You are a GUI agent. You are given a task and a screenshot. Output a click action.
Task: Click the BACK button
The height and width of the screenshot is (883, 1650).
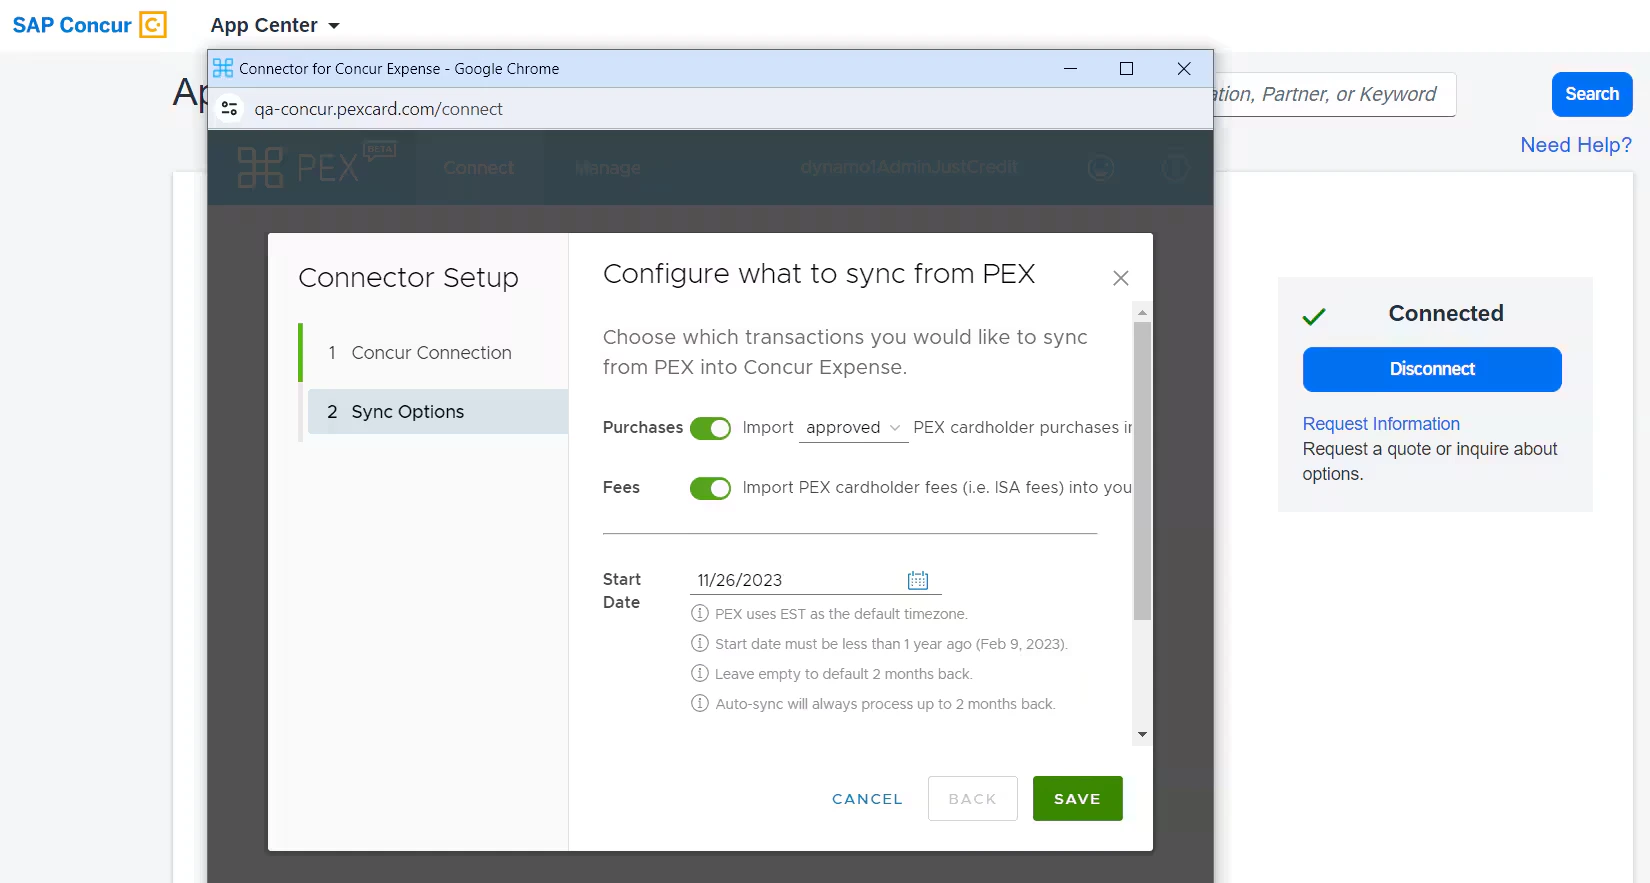[x=973, y=799]
